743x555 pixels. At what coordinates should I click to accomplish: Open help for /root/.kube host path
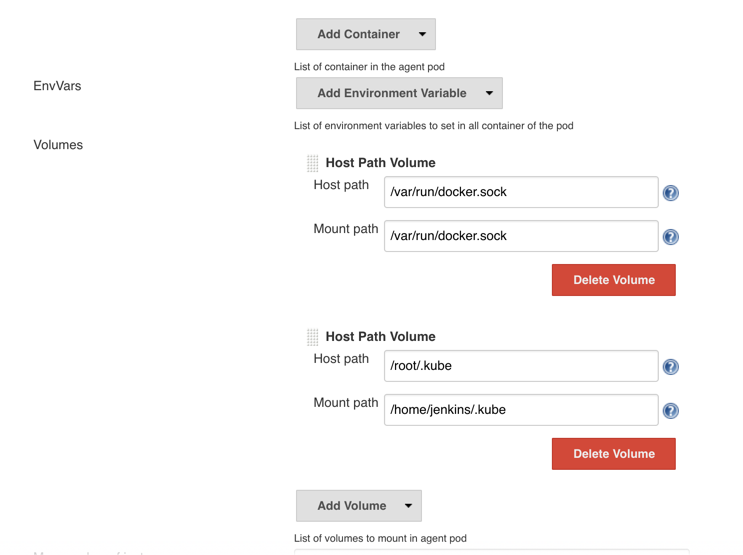pos(671,367)
